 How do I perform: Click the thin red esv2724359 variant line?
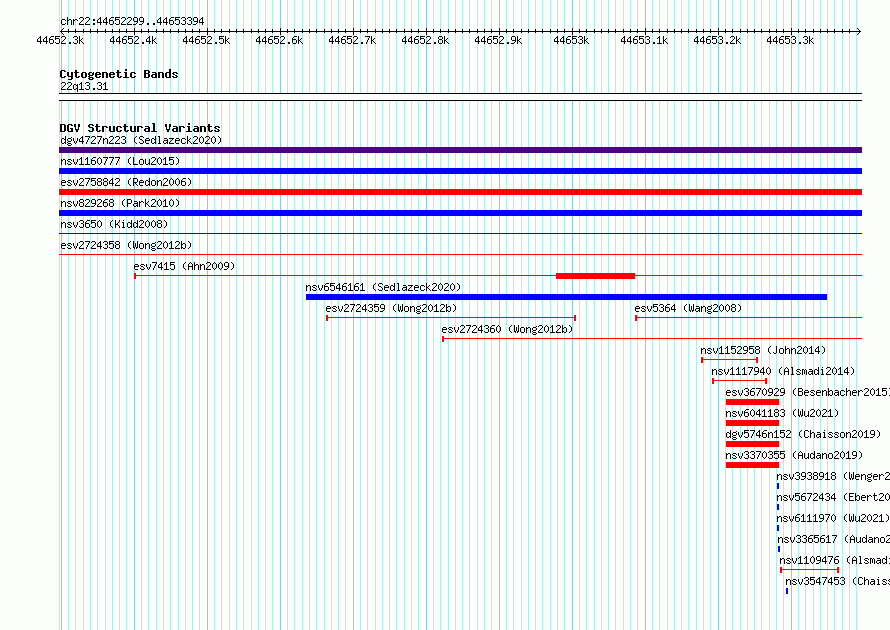click(x=451, y=318)
